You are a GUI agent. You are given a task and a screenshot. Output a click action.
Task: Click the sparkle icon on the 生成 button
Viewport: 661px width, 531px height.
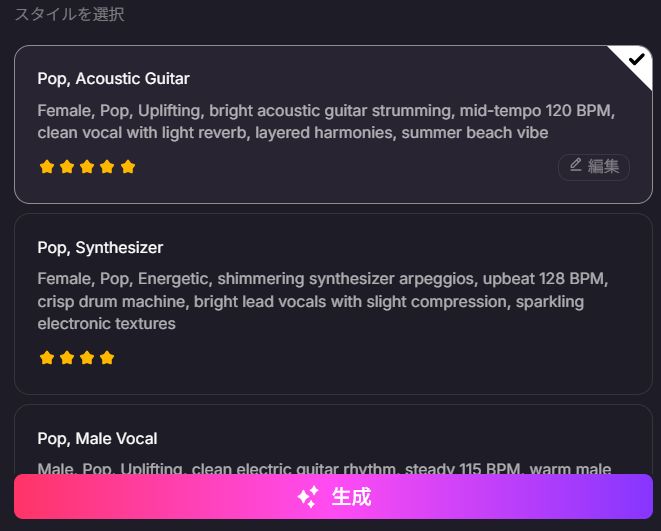(308, 497)
